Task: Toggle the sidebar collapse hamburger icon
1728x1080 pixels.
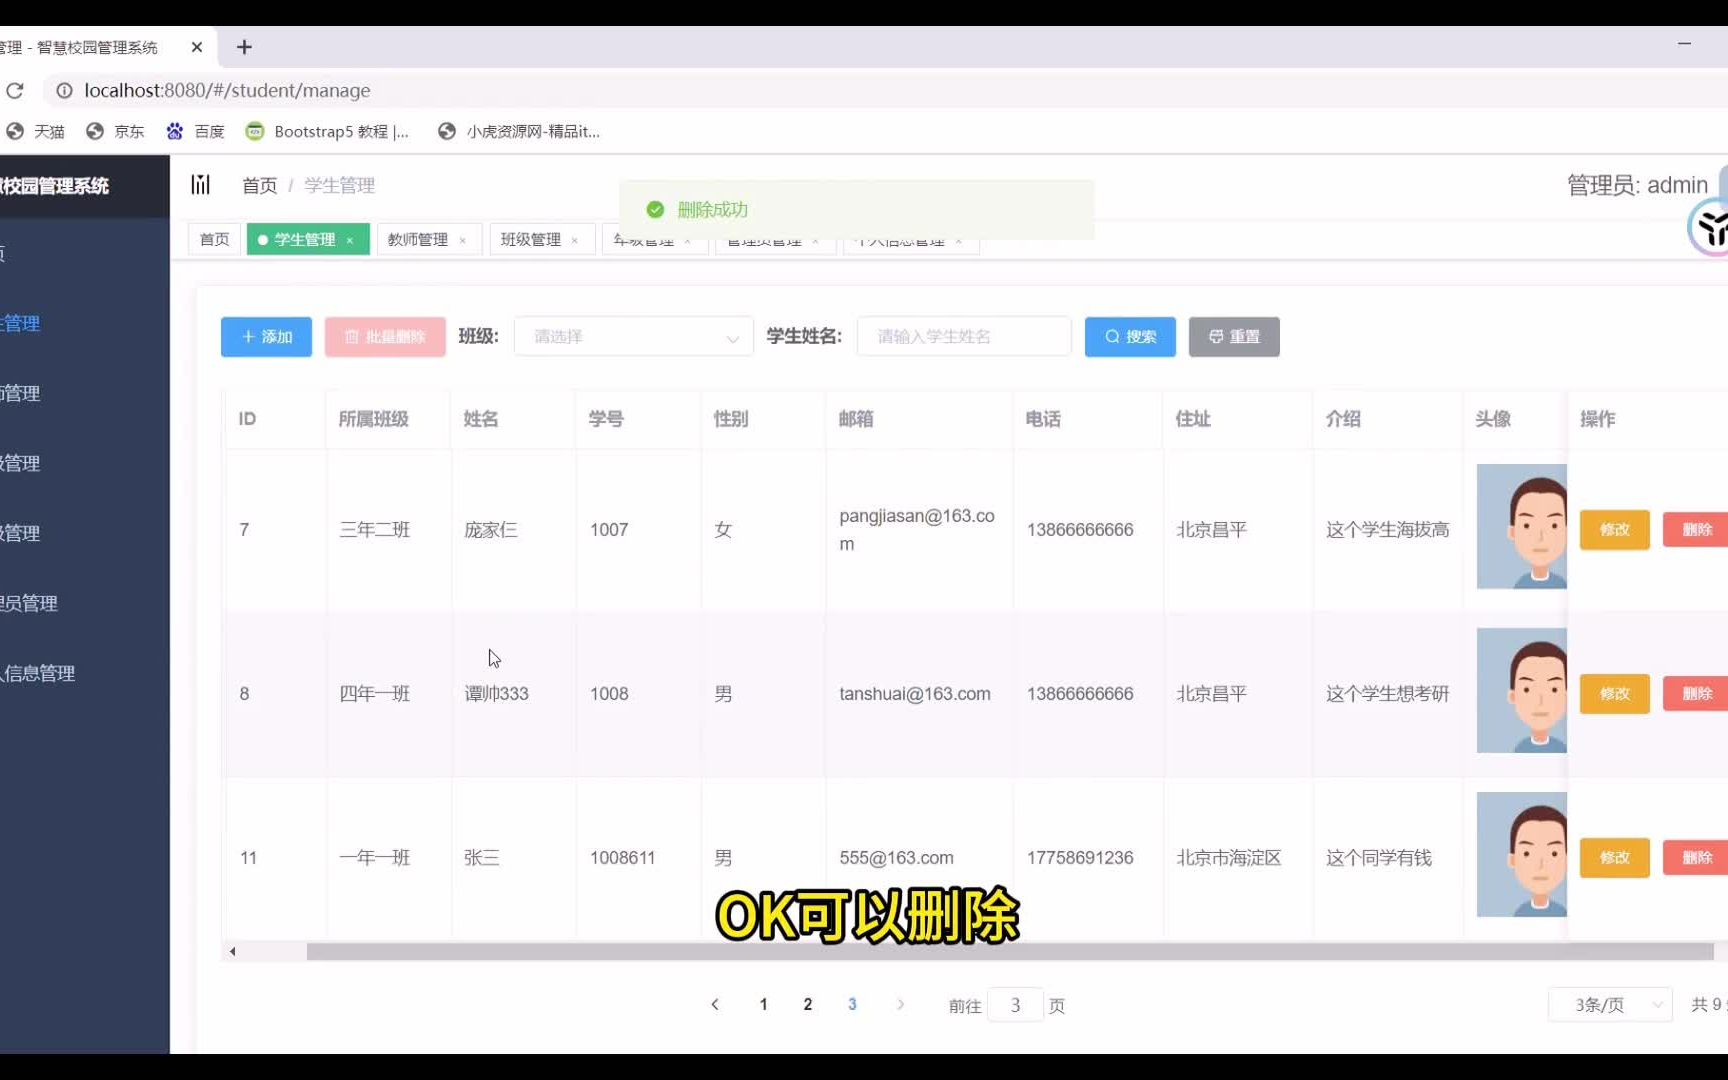Action: click(x=201, y=185)
